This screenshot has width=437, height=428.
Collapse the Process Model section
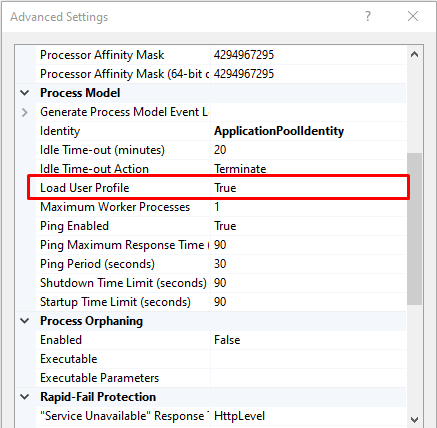pyautogui.click(x=25, y=93)
